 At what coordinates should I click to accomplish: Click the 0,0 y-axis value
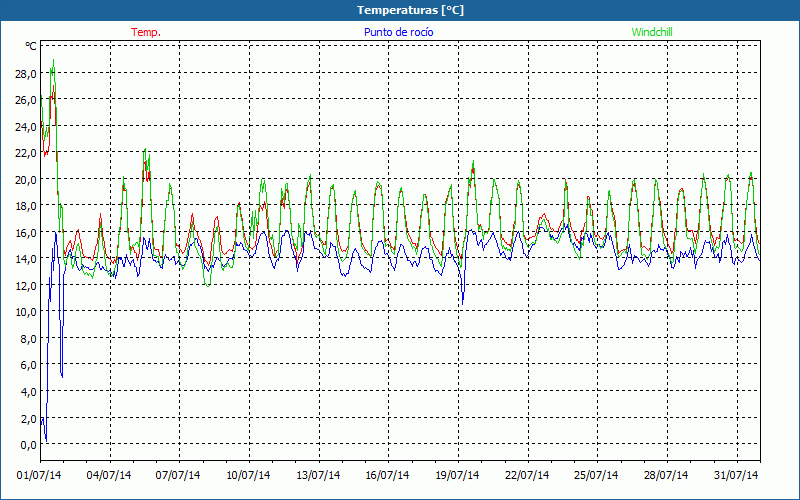[28, 445]
